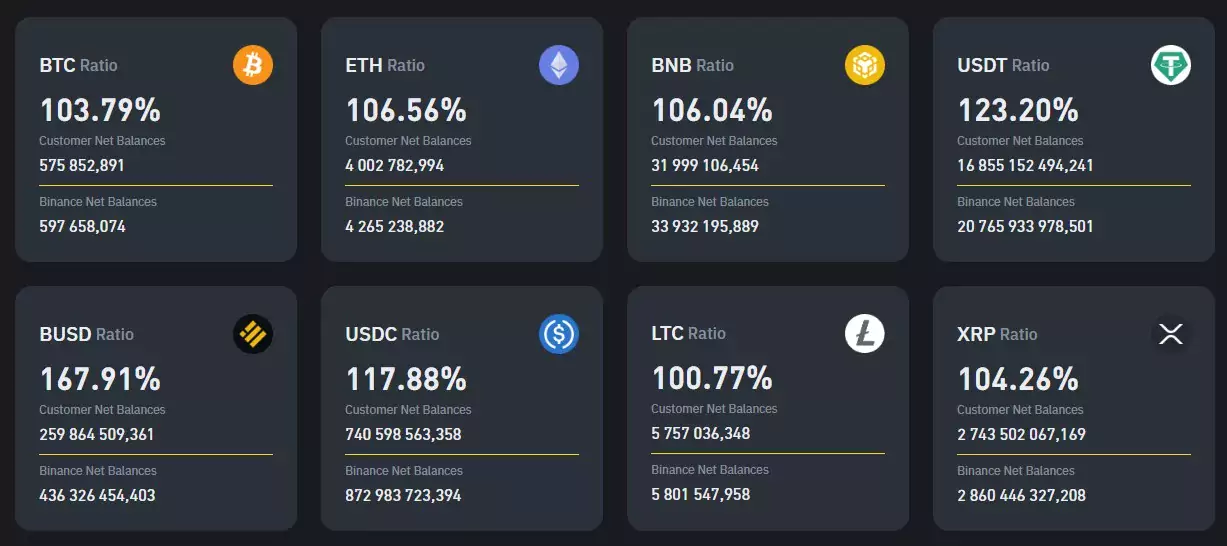
Task: Click the 167.91% BUSD ratio figure
Action: point(100,379)
